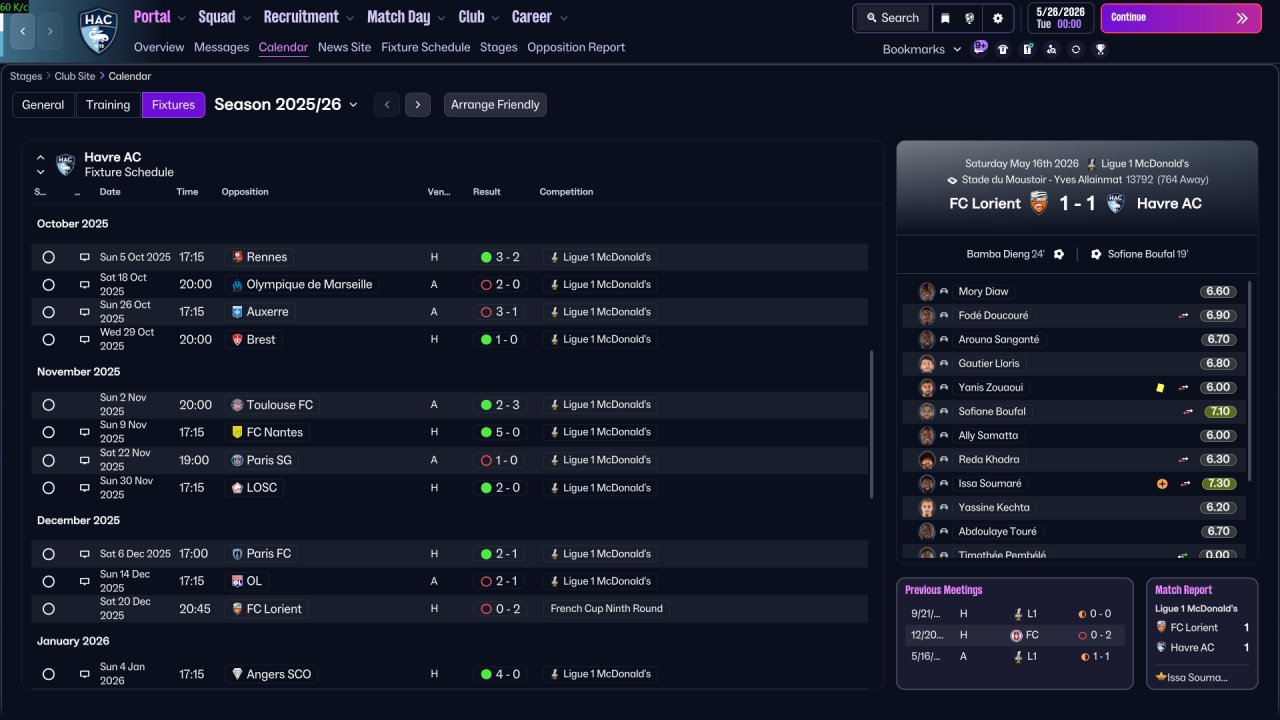Select the circle on the FC Nantes row
This screenshot has width=1280, height=720.
pyautogui.click(x=48, y=433)
